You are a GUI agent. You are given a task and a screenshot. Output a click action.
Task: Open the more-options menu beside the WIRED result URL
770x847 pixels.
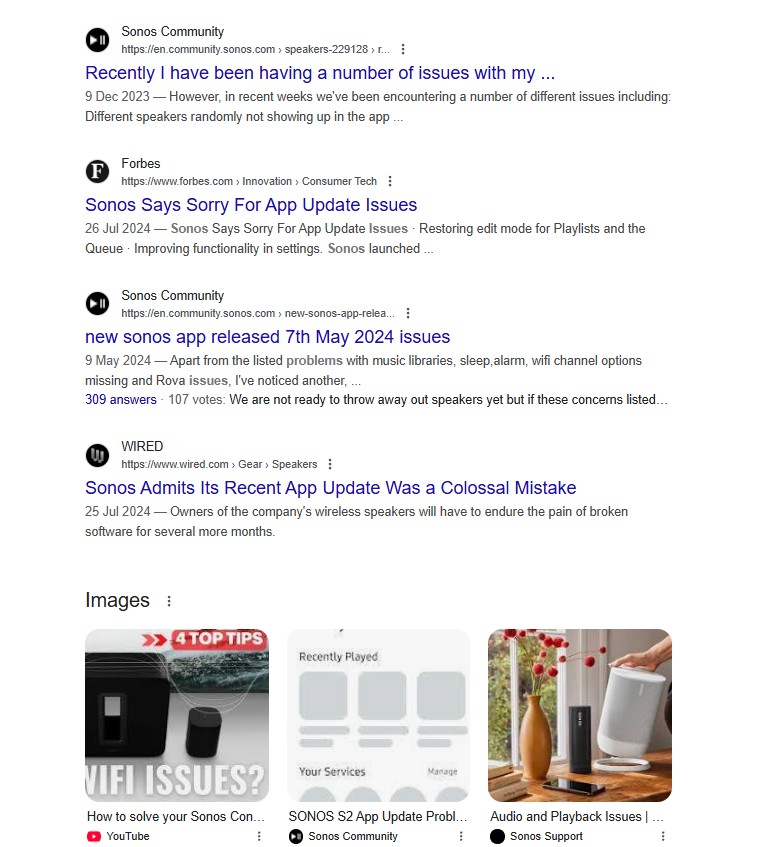click(x=330, y=465)
